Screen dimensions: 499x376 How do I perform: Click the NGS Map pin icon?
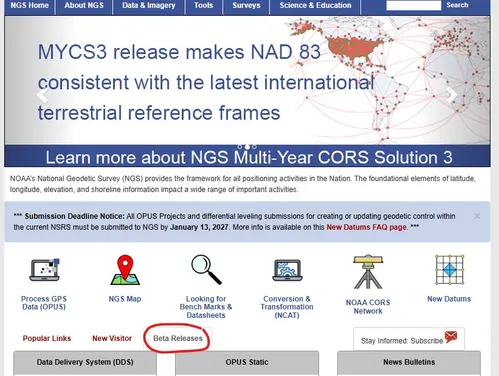(x=125, y=270)
